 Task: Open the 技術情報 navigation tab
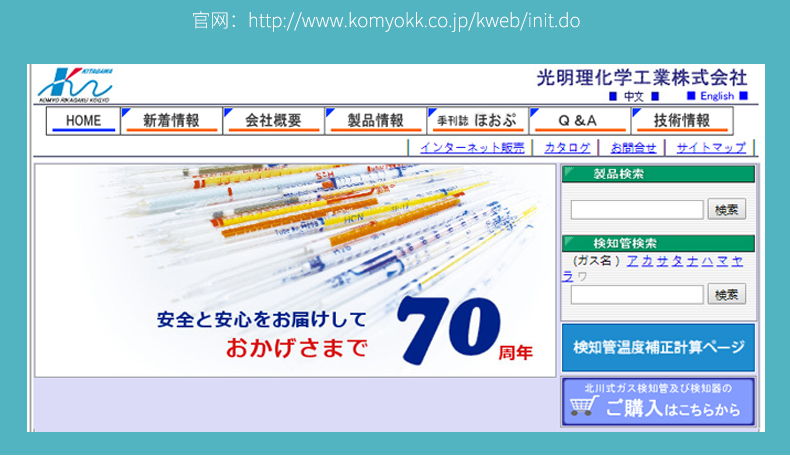pos(682,121)
